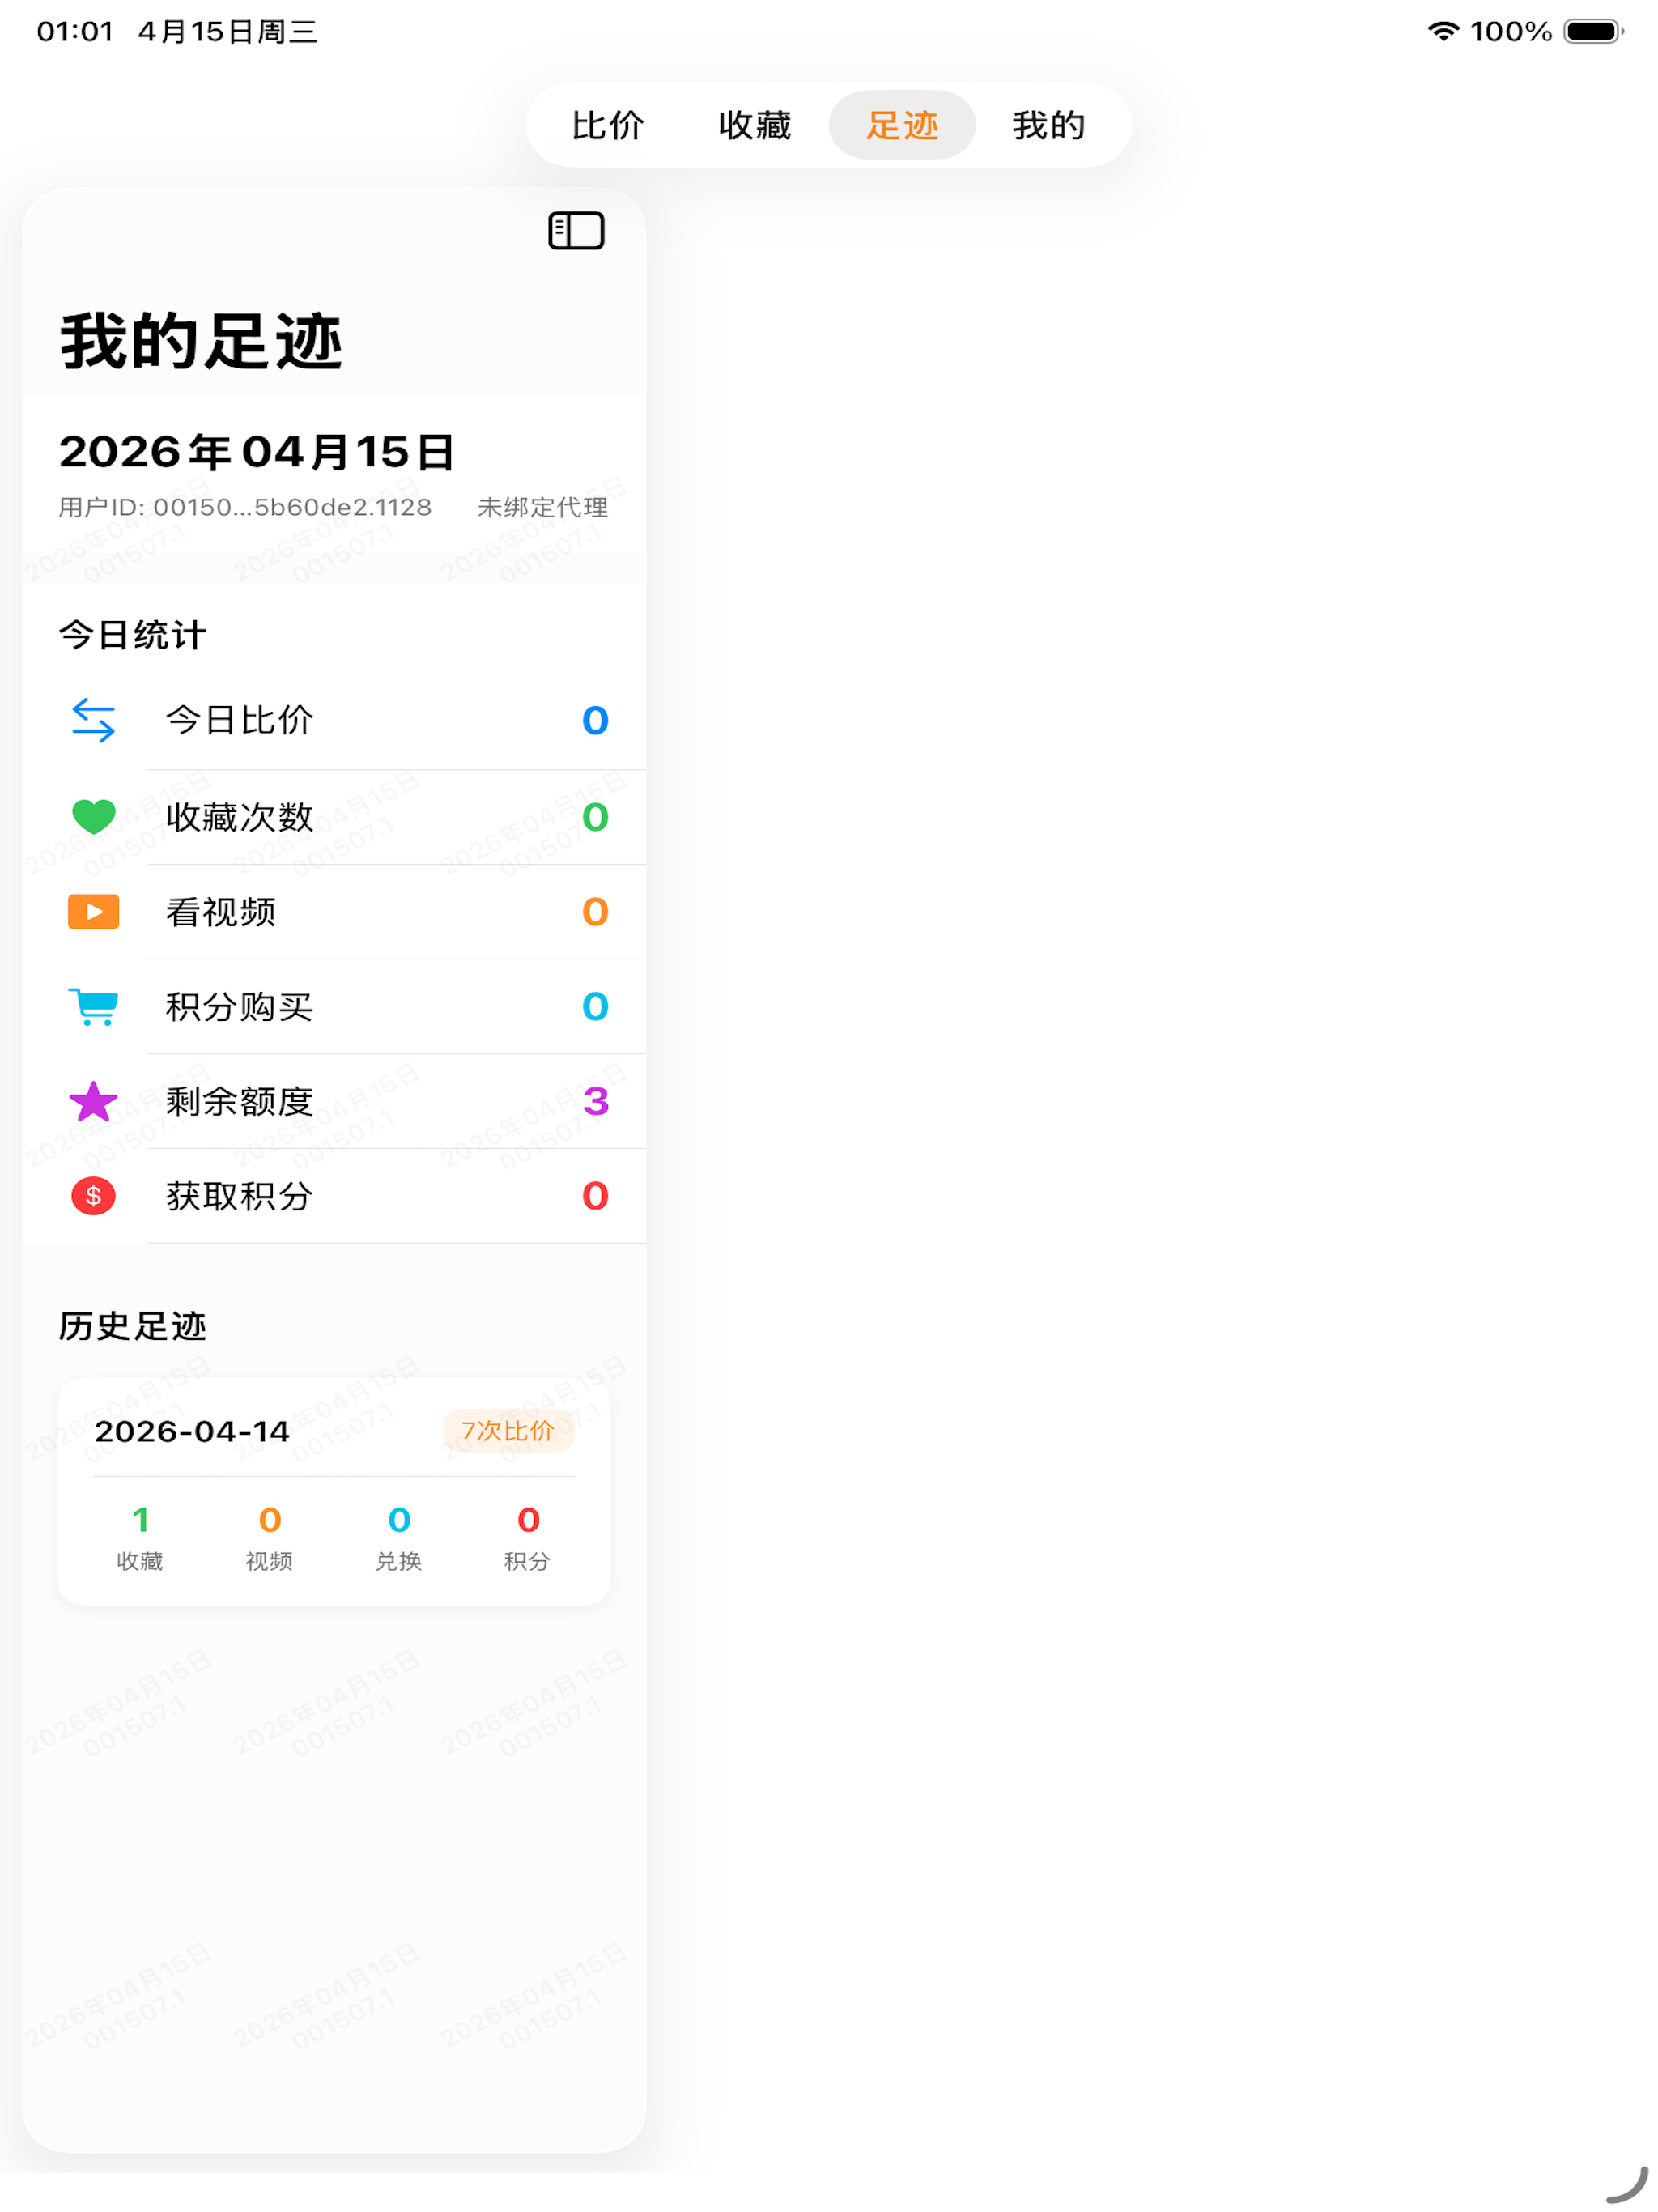Toggle the sidebar panel icon
Viewport: 1658px width, 2212px height.
point(576,231)
